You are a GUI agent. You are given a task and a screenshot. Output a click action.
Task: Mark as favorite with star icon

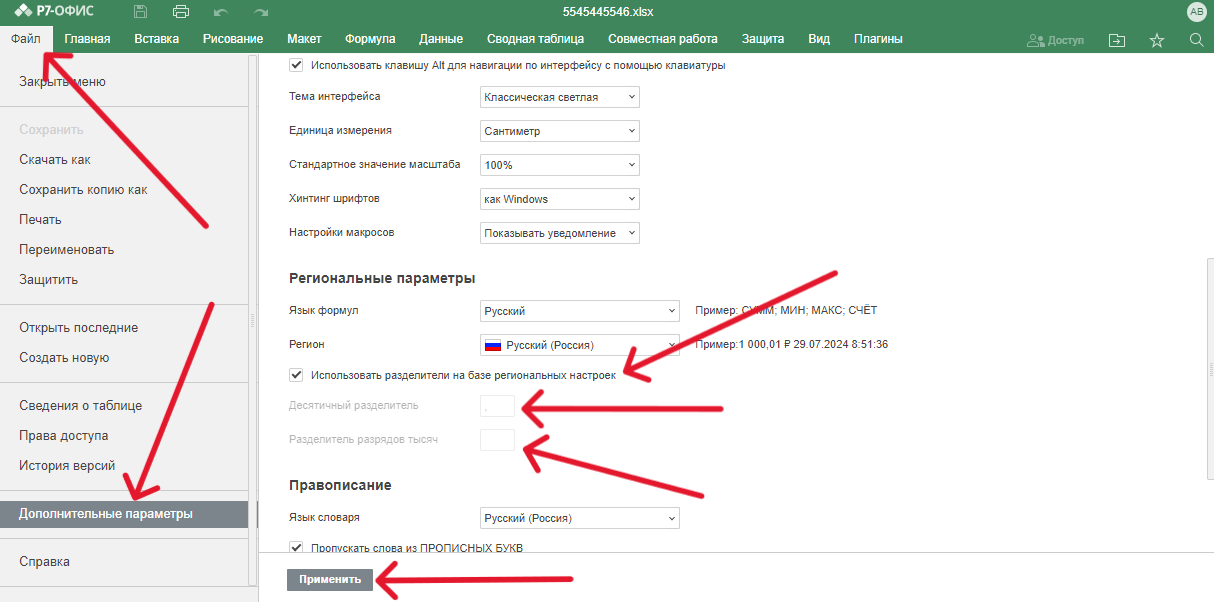click(x=1157, y=40)
